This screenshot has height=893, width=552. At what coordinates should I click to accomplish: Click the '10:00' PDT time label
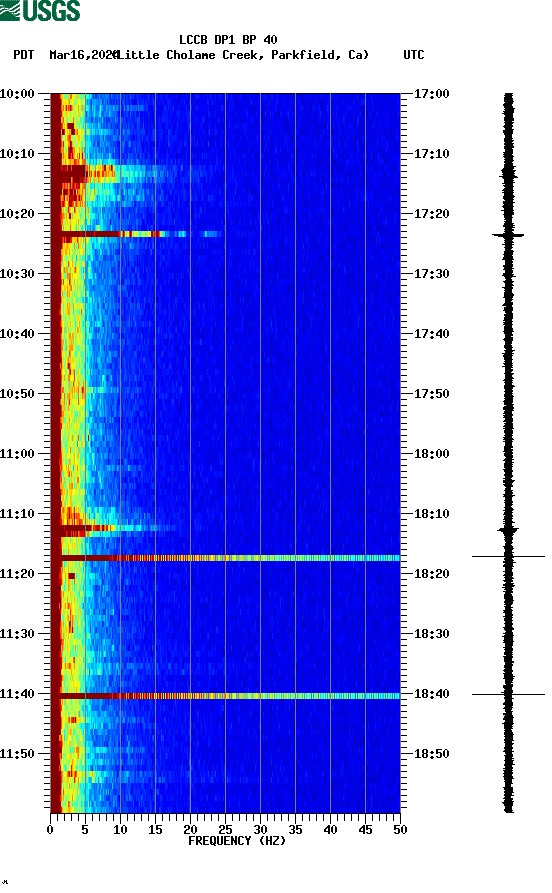pos(18,93)
